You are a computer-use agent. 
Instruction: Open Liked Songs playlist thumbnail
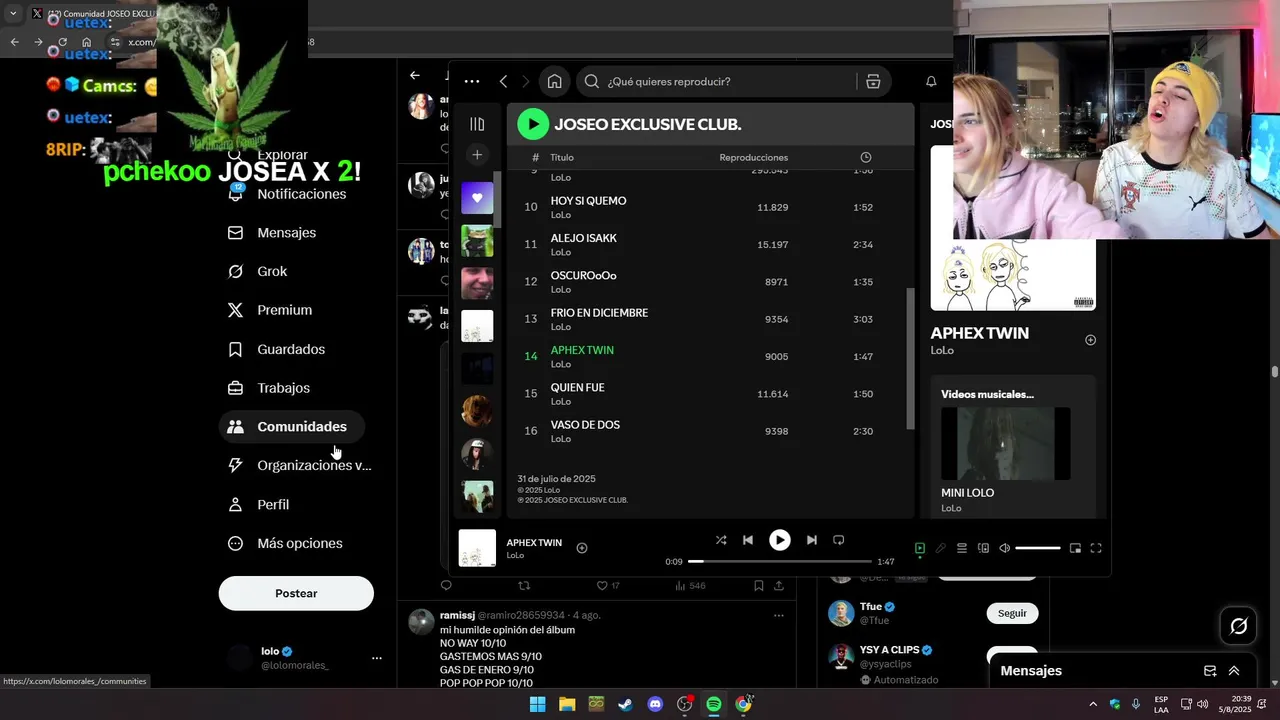(477, 198)
